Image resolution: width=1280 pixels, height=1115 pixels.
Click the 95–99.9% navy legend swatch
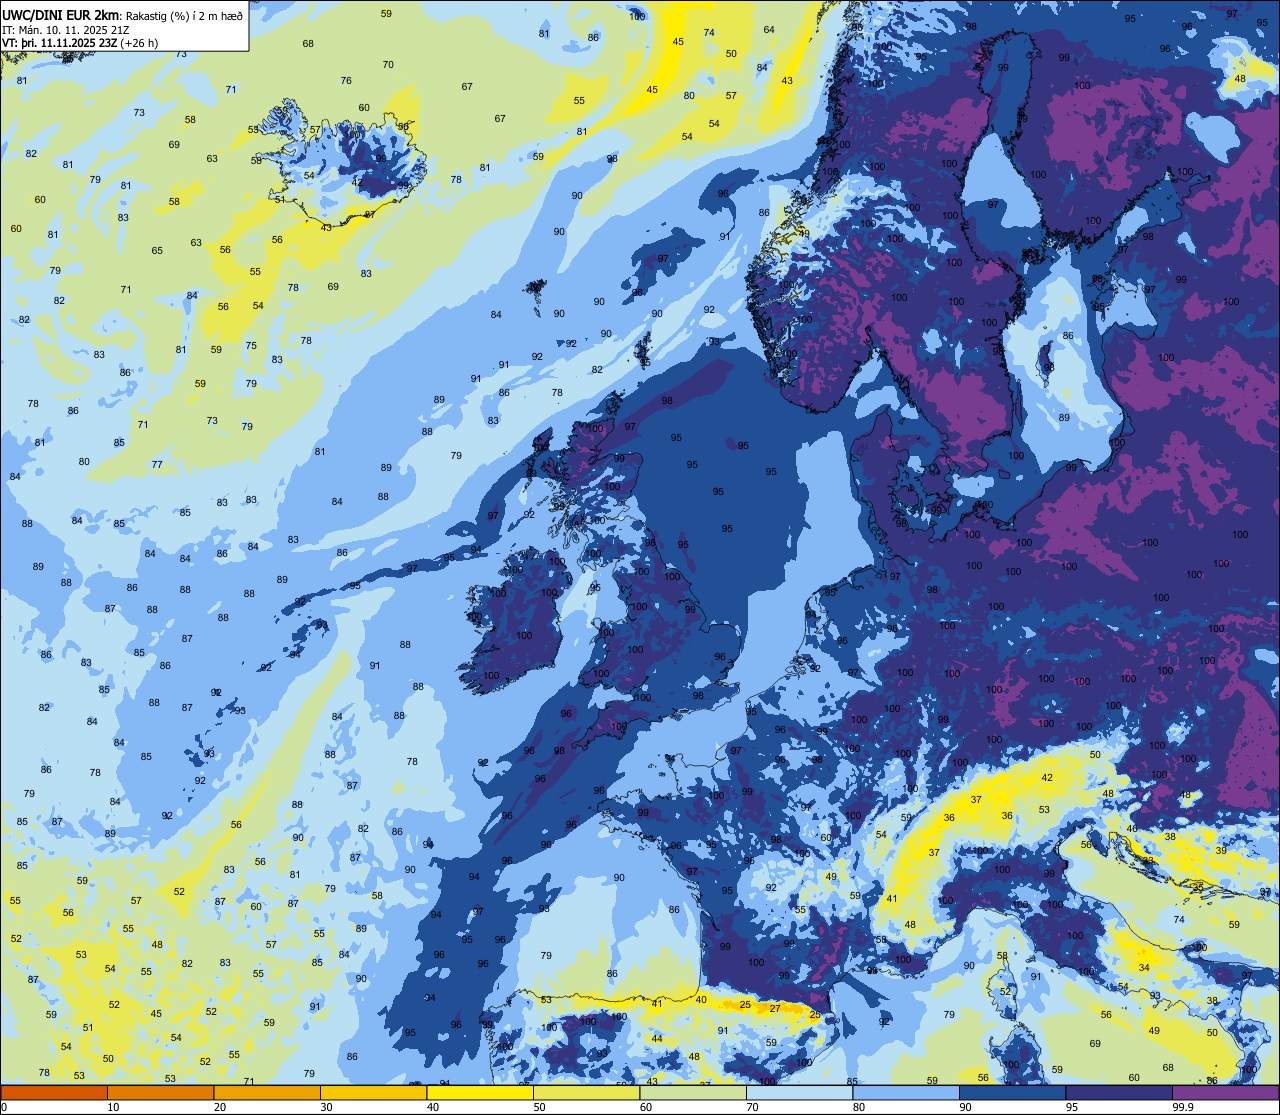pos(1119,1093)
